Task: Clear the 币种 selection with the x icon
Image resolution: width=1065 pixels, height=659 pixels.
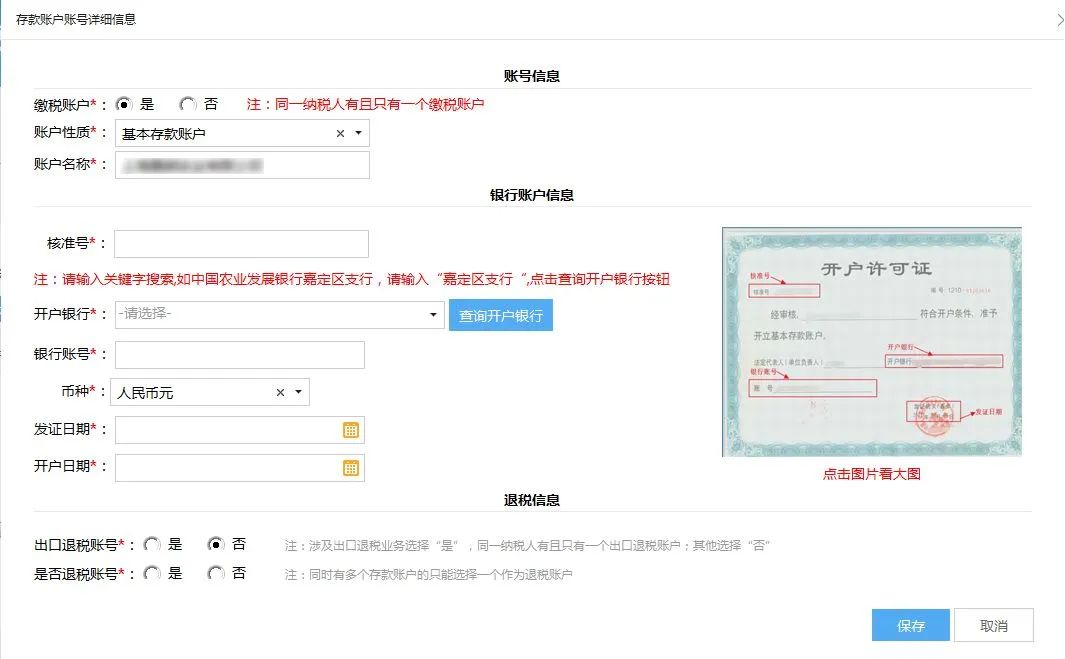Action: (x=280, y=393)
